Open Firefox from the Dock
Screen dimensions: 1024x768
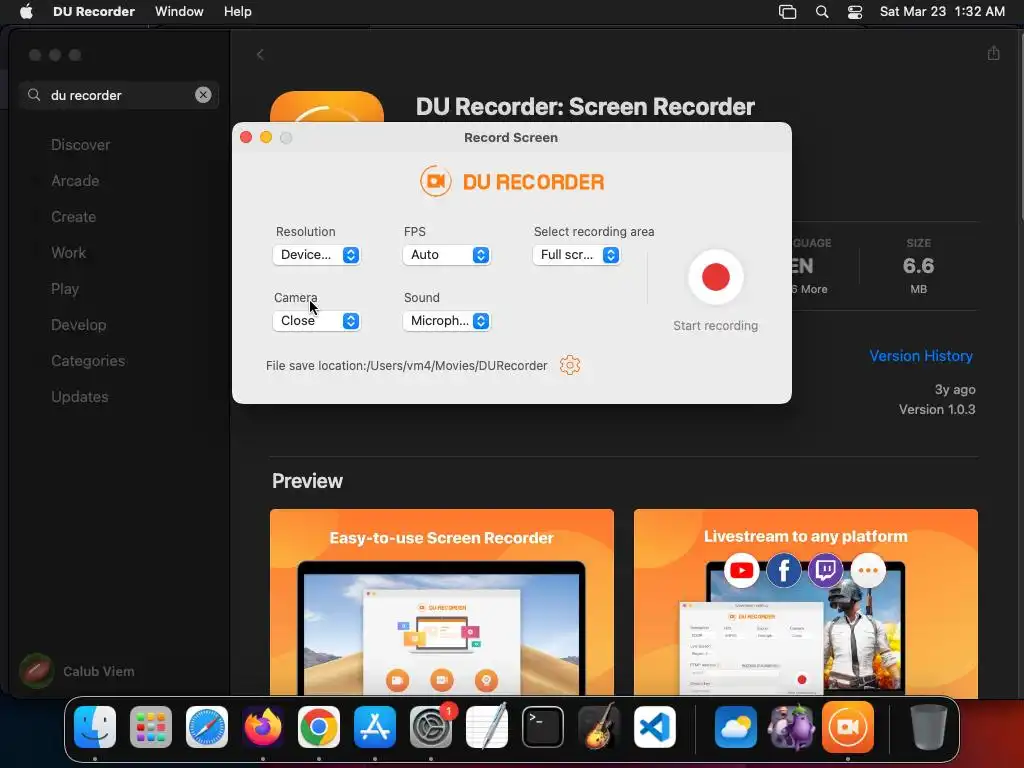click(263, 727)
